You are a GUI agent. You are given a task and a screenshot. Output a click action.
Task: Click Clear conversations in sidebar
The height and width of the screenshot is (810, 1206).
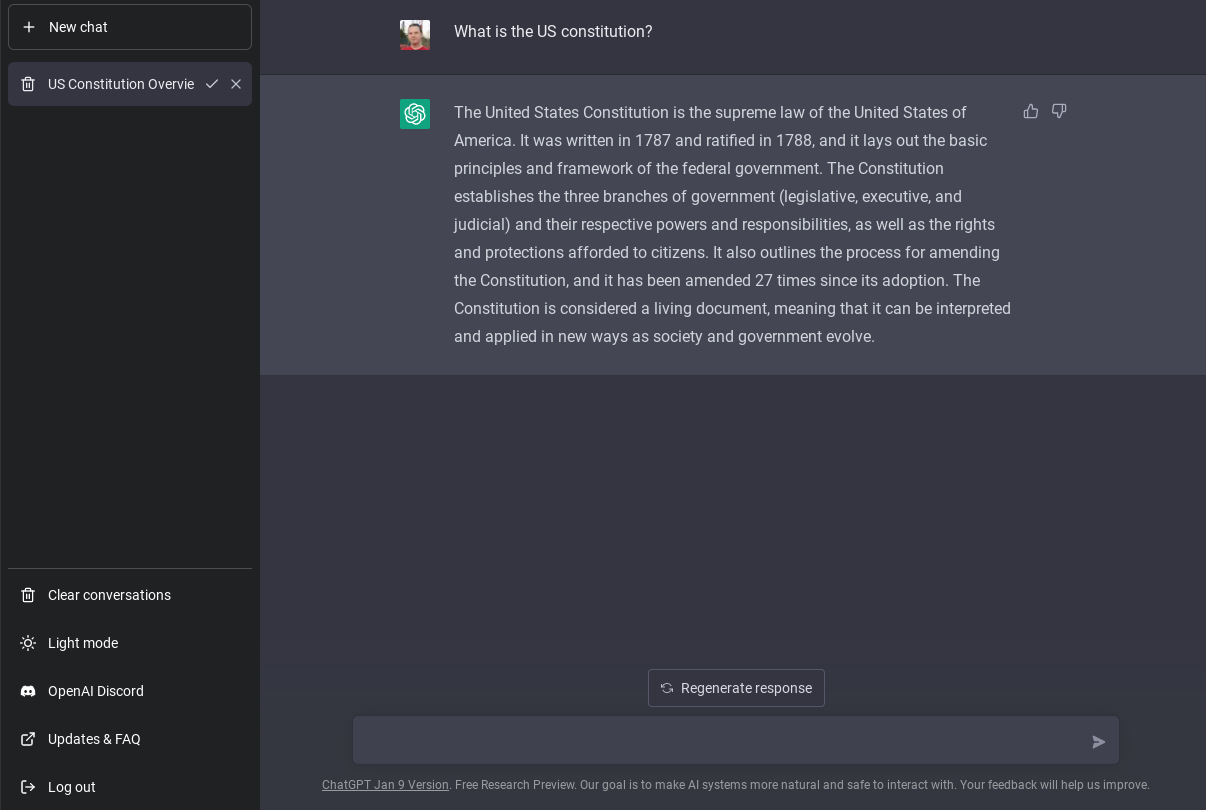coord(109,595)
